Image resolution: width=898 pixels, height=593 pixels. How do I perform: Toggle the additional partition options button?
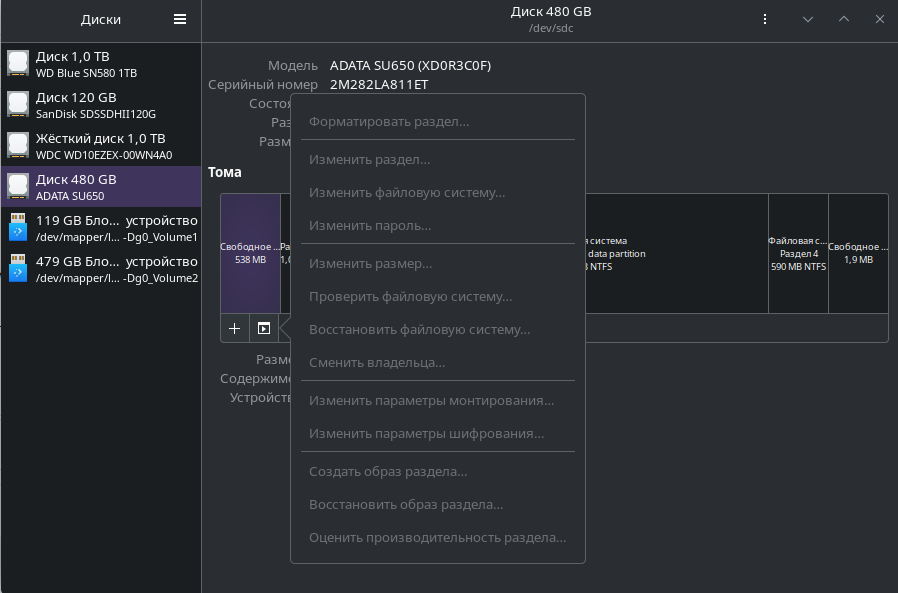264,328
